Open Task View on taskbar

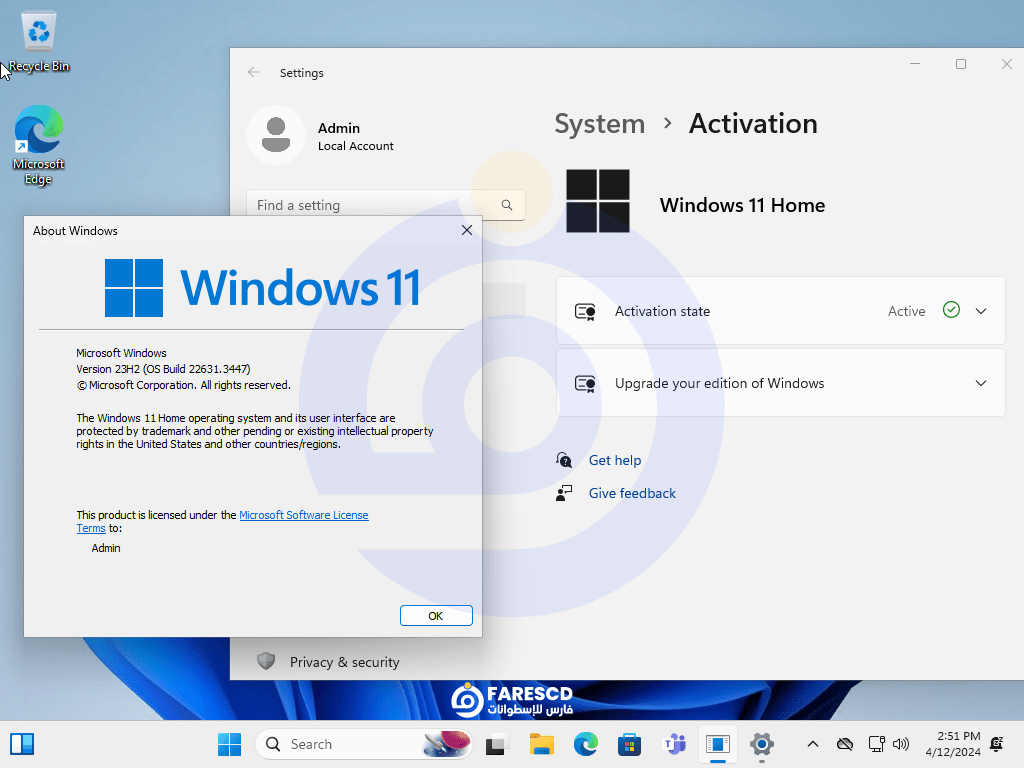pos(498,744)
